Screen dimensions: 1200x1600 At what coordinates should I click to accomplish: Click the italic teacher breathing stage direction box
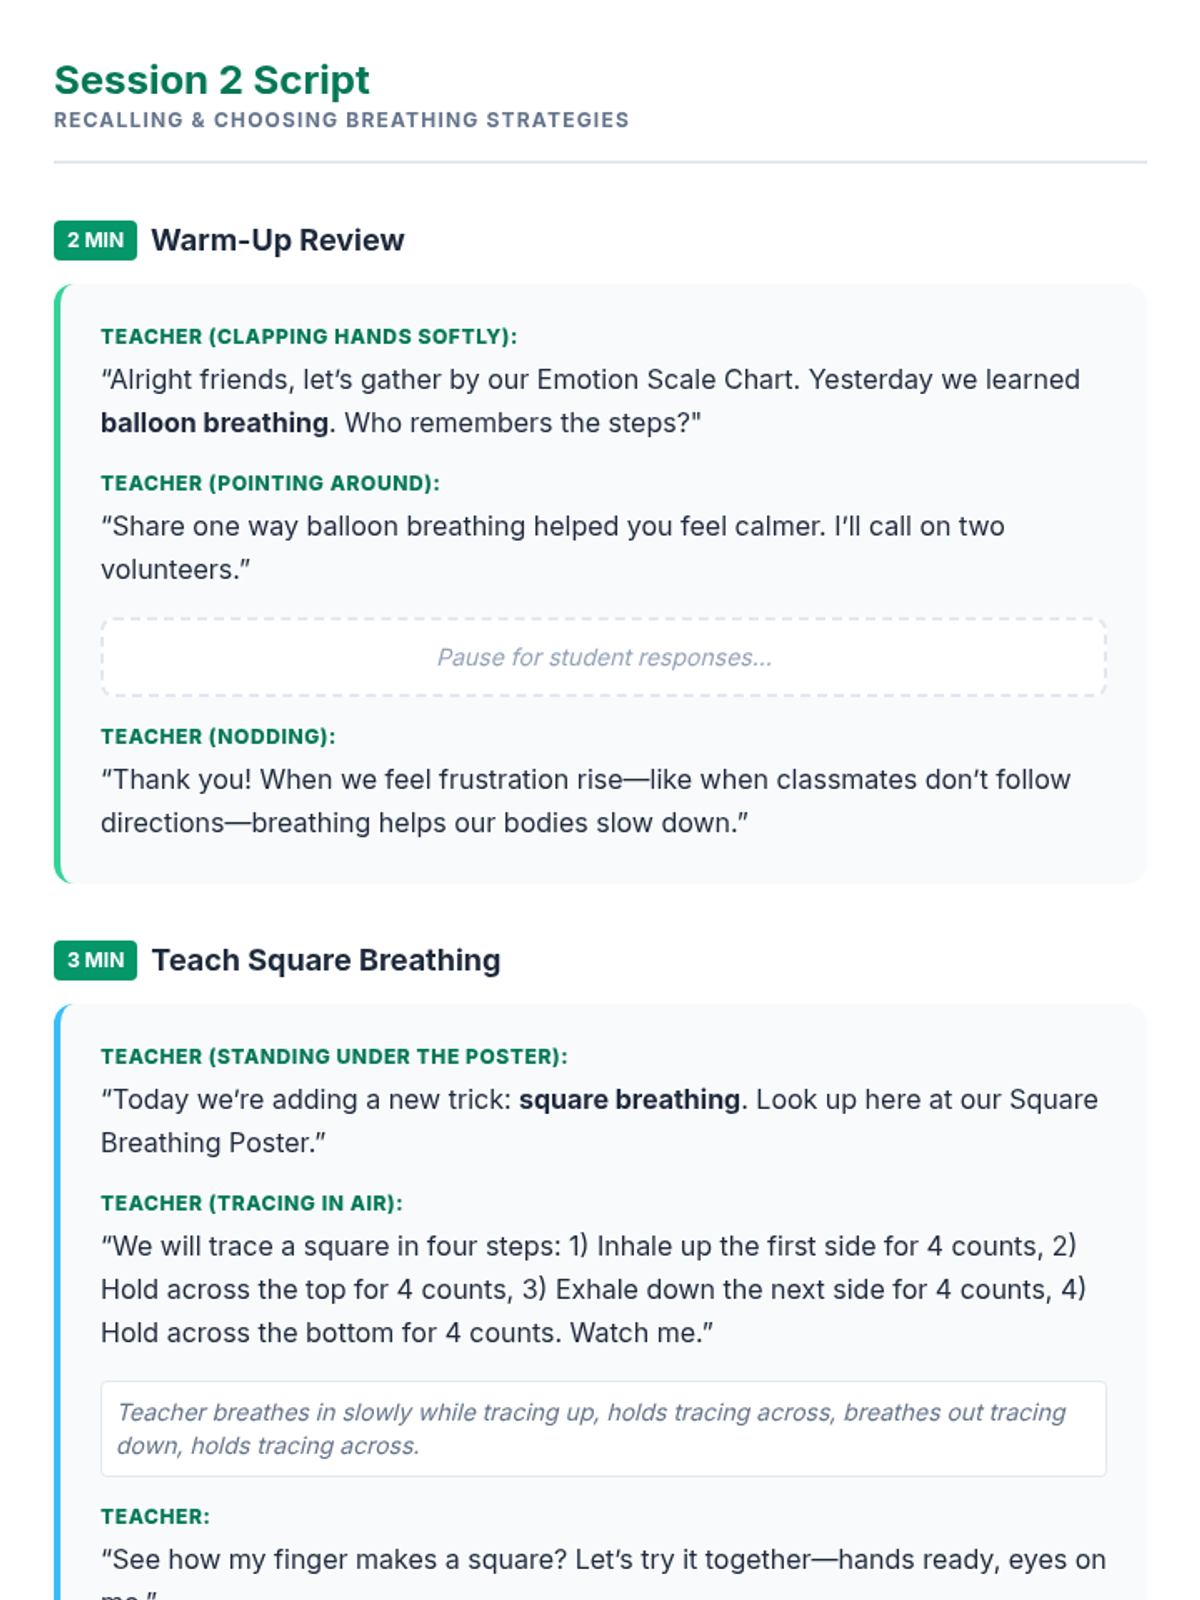tap(604, 1429)
